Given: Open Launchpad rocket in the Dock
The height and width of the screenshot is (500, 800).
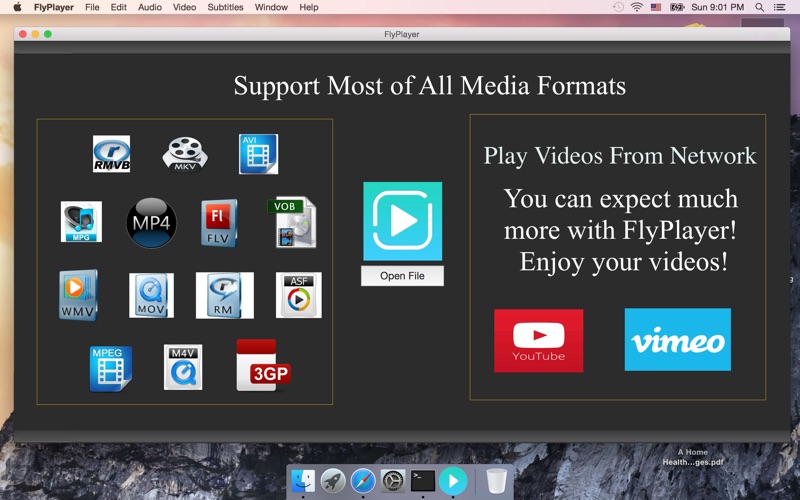Looking at the screenshot, I should pyautogui.click(x=333, y=481).
